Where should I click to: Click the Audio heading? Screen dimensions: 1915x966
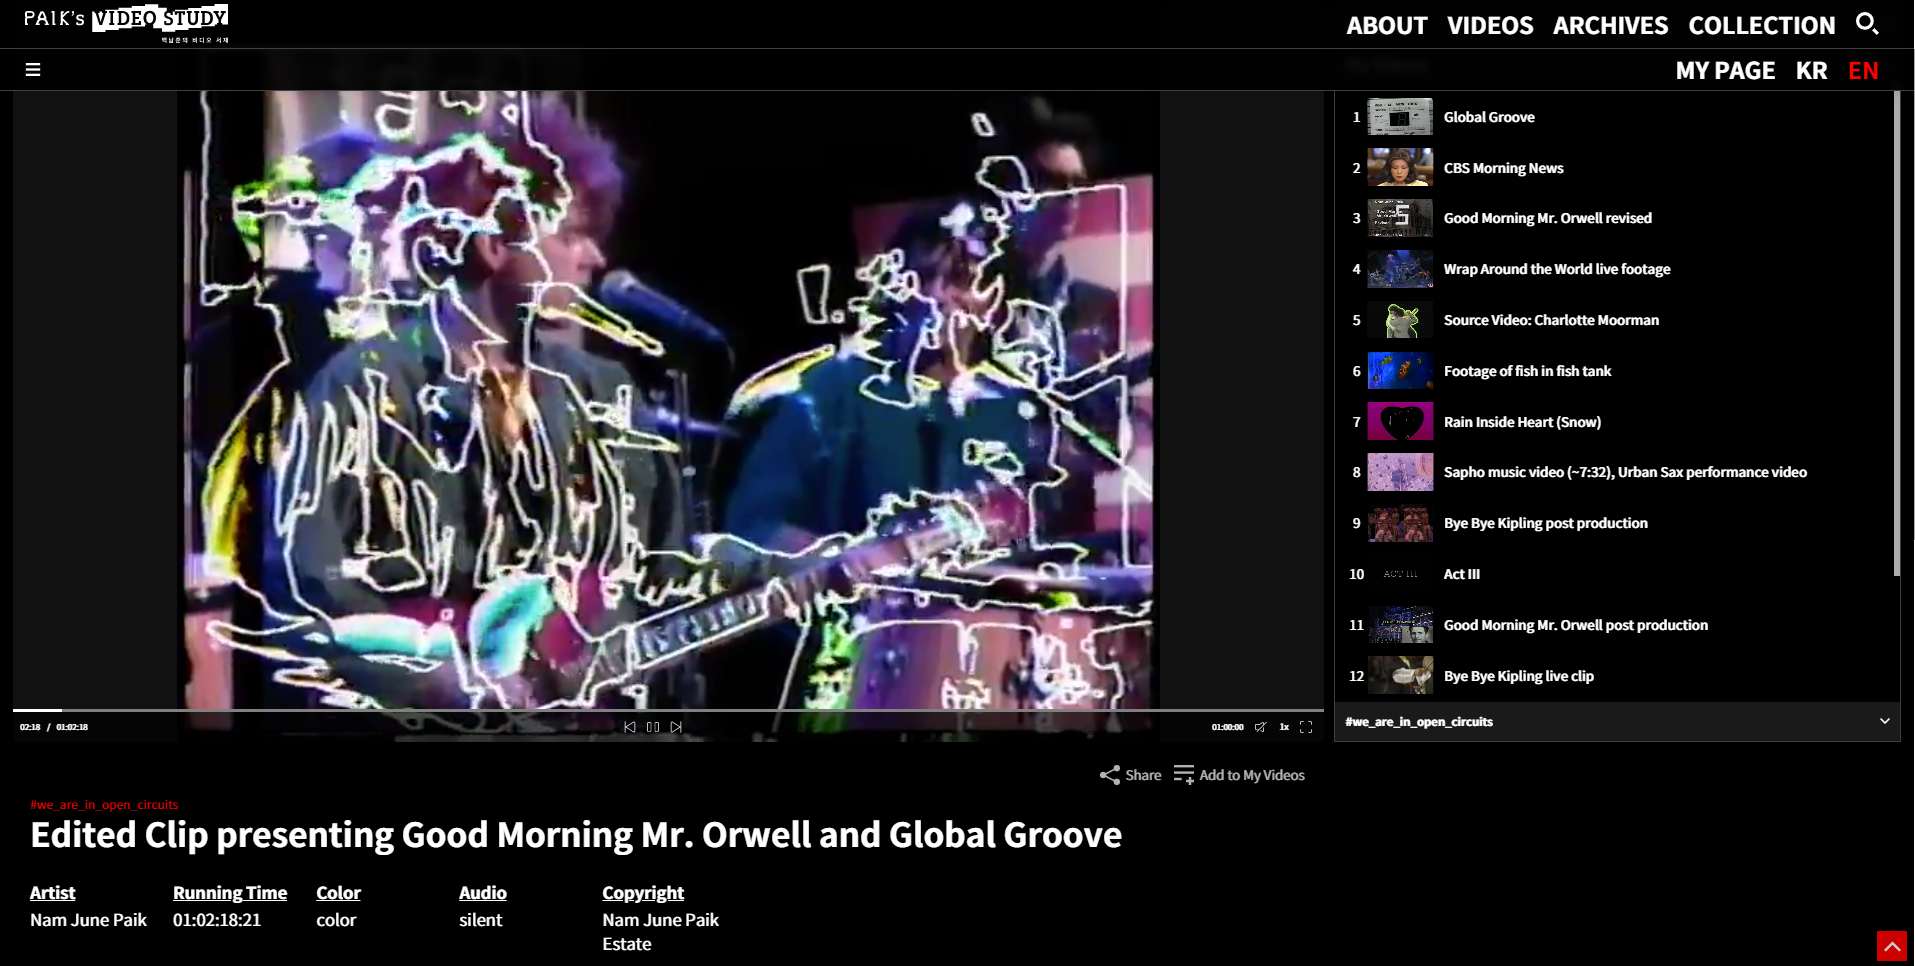click(x=483, y=893)
